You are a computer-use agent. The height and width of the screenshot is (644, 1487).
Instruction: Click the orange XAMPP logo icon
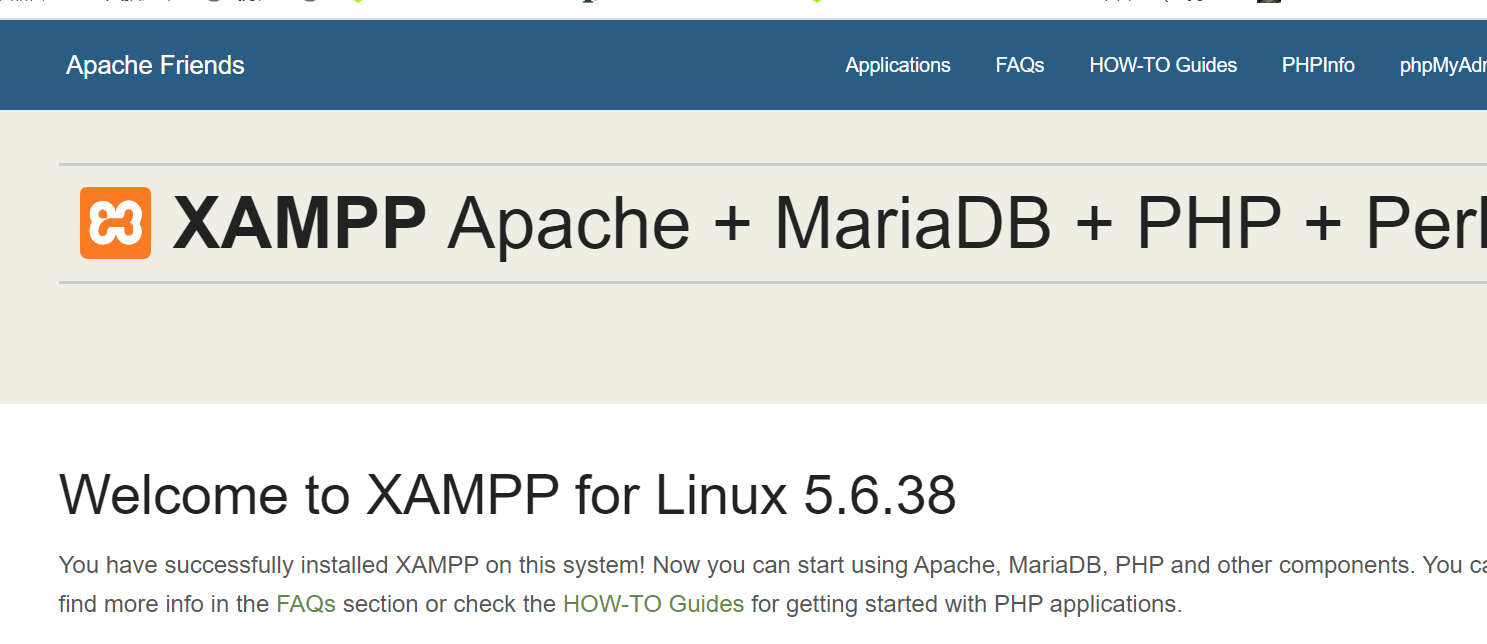(x=115, y=223)
